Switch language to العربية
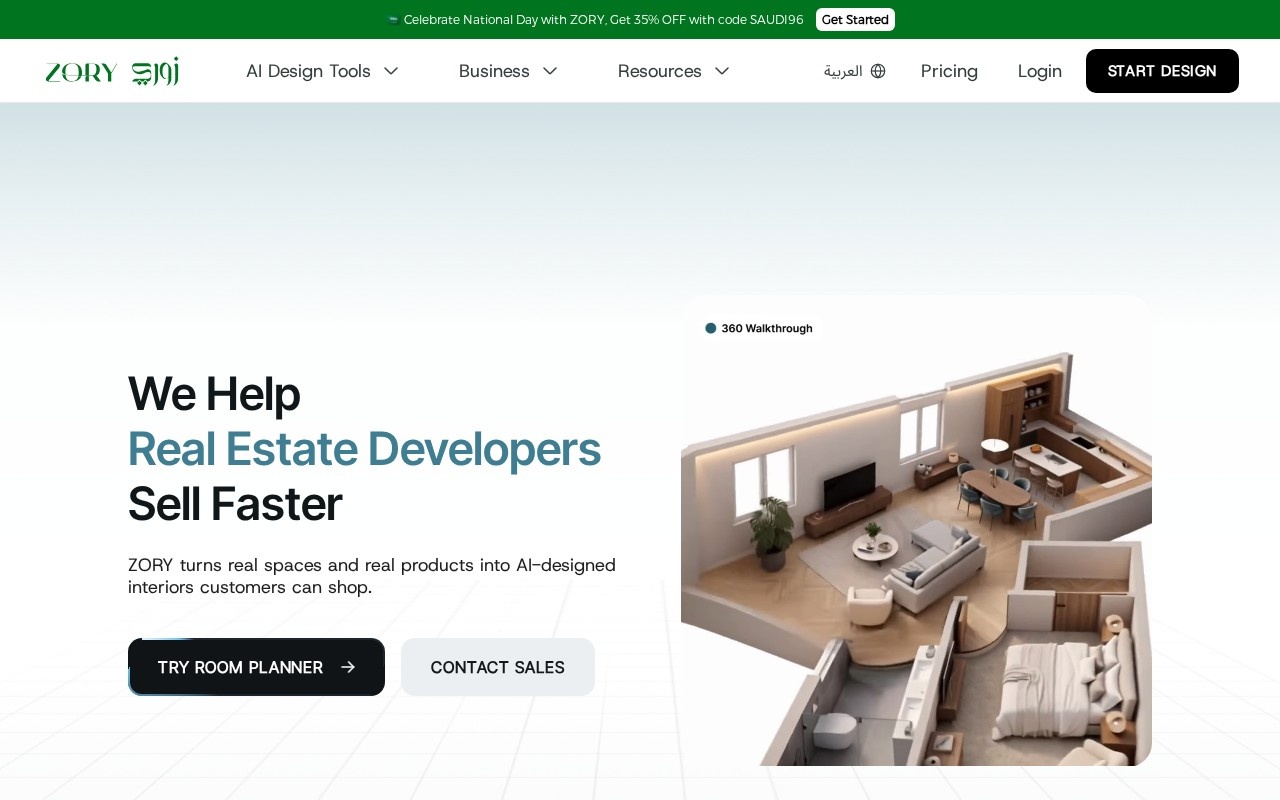 855,71
